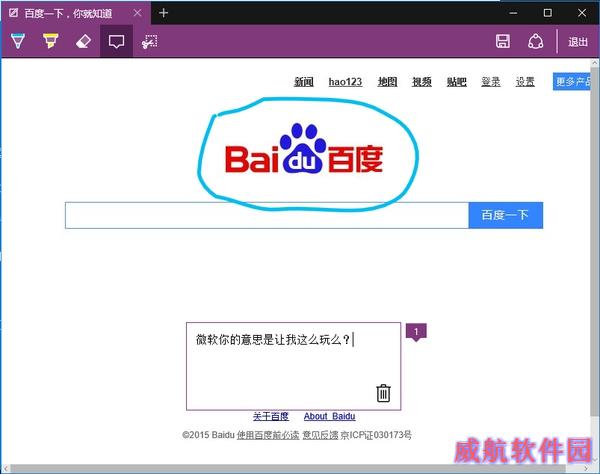
Task: Open a new tab with the plus button
Action: (163, 13)
